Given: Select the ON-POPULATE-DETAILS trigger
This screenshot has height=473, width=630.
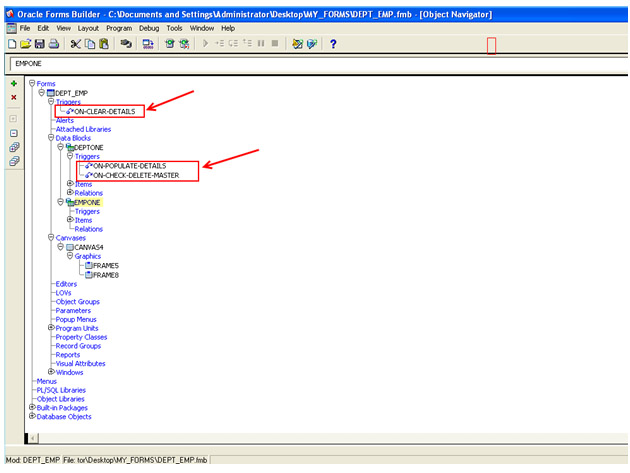Looking at the screenshot, I should pos(127,165).
